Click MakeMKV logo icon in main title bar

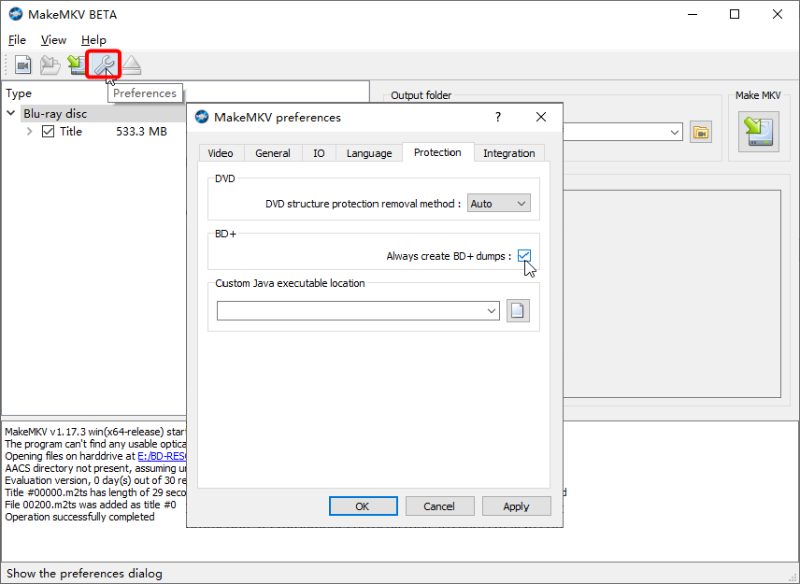pos(16,14)
